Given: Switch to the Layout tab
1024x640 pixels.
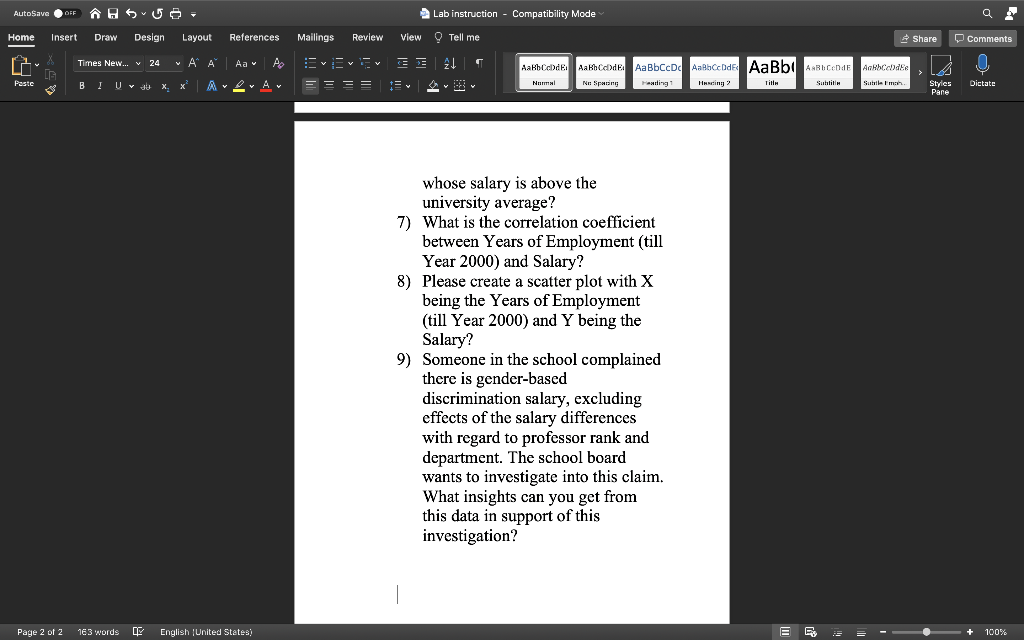Looking at the screenshot, I should [x=197, y=37].
